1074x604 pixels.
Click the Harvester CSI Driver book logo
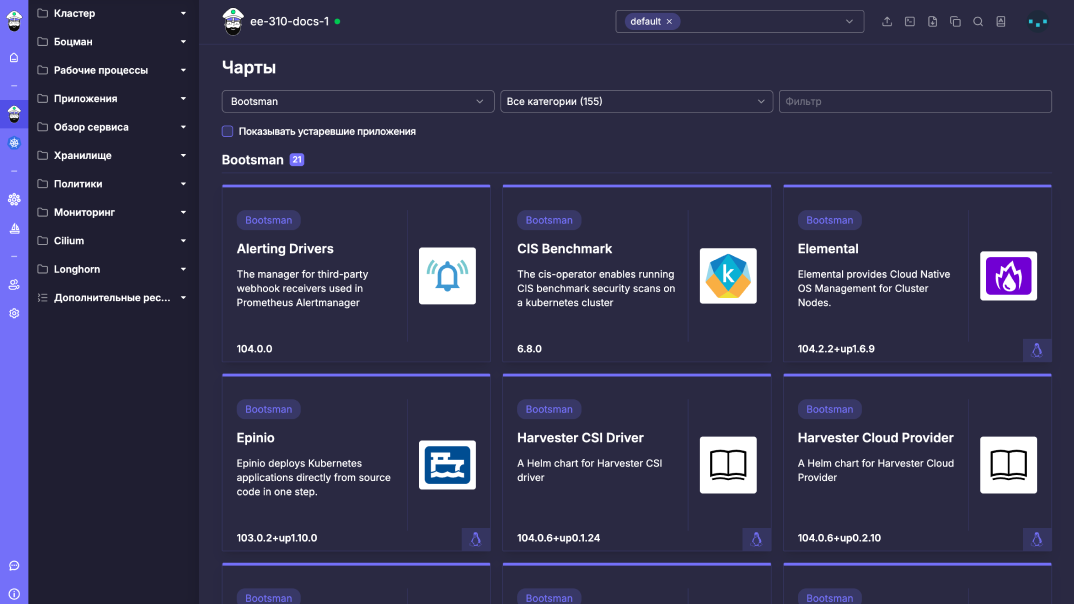pyautogui.click(x=728, y=465)
